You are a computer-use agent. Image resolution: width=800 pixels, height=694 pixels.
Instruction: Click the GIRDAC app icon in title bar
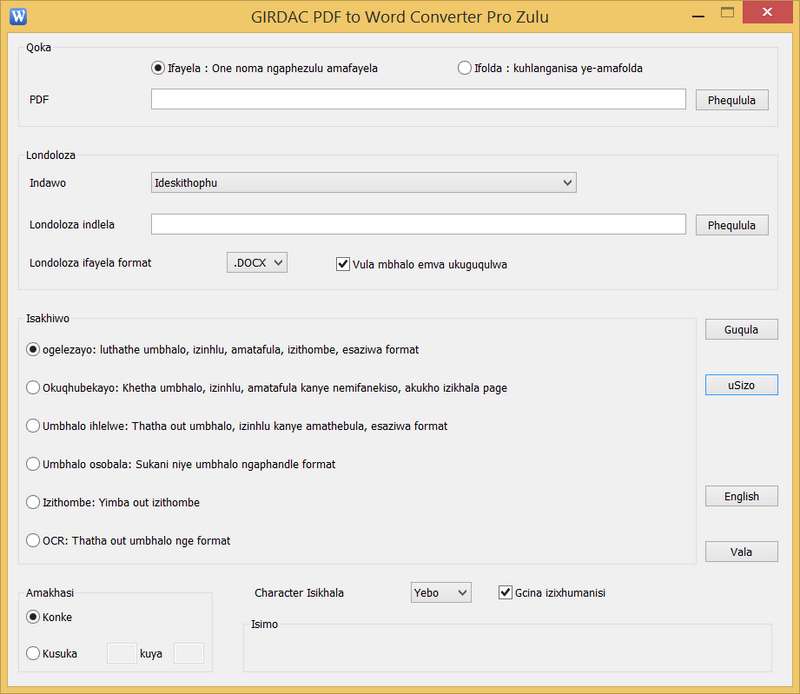[x=18, y=16]
